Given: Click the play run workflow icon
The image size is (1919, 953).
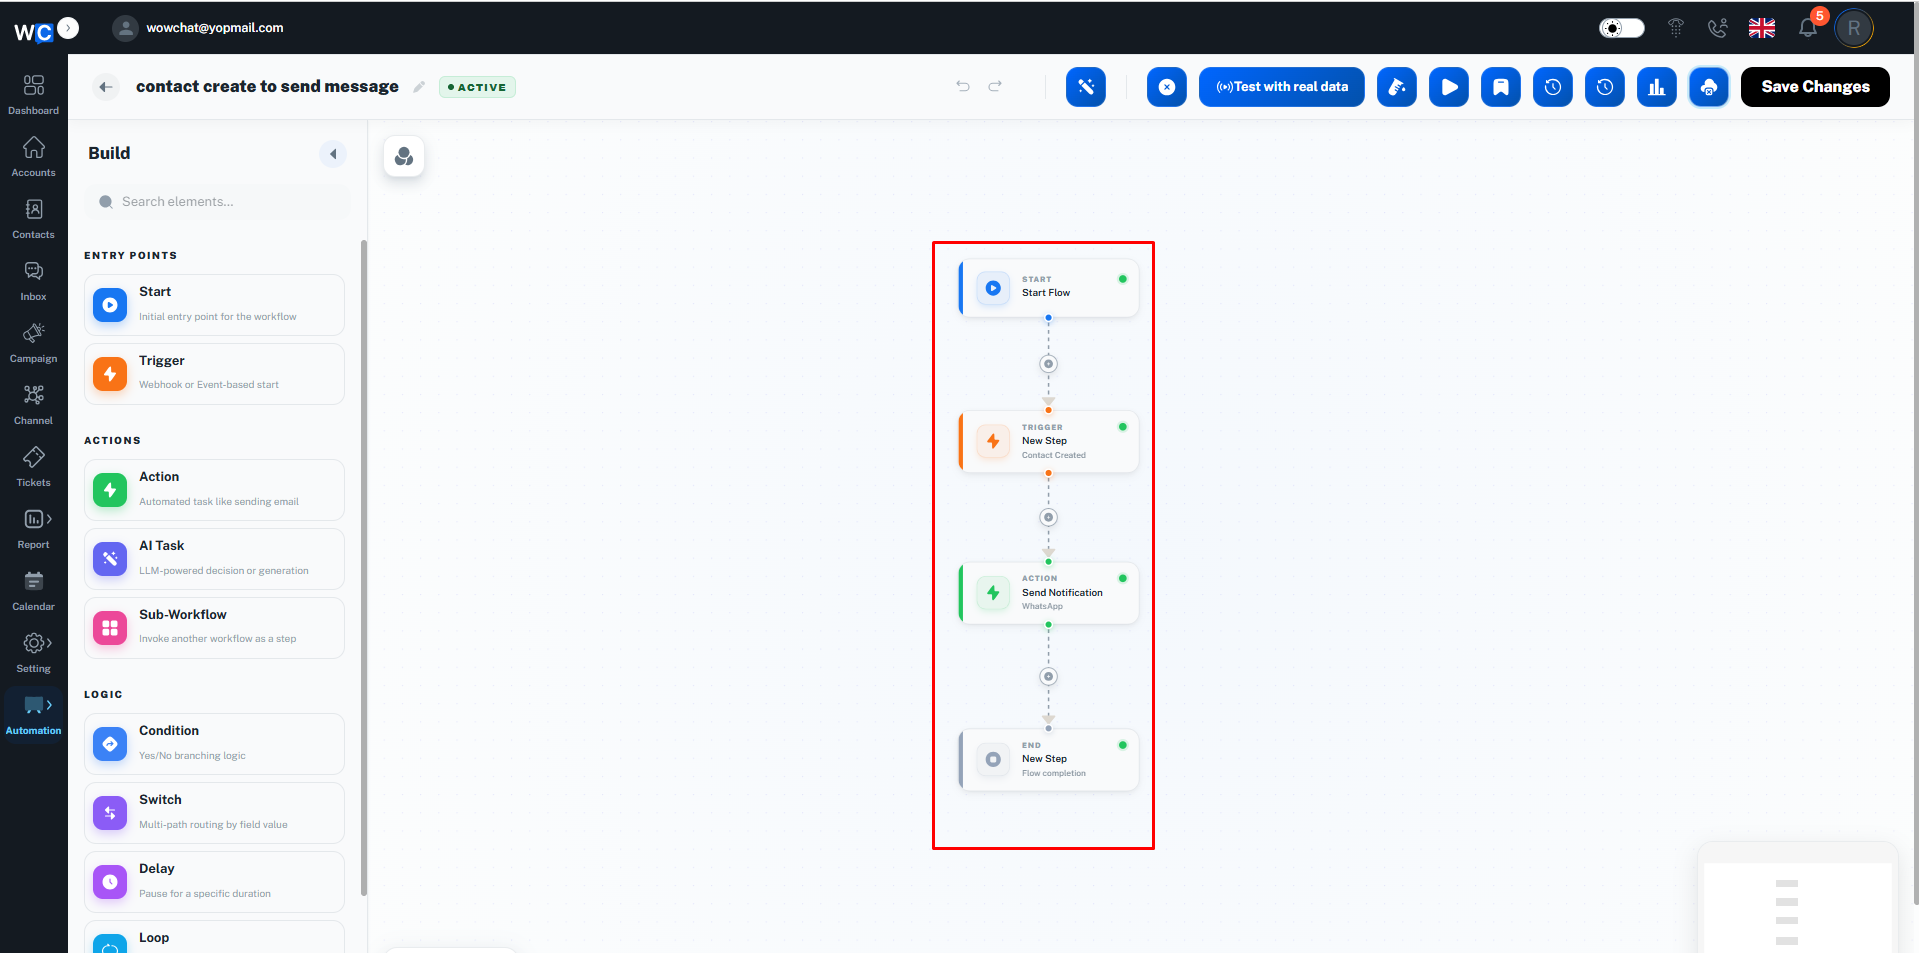Looking at the screenshot, I should pyautogui.click(x=1448, y=87).
